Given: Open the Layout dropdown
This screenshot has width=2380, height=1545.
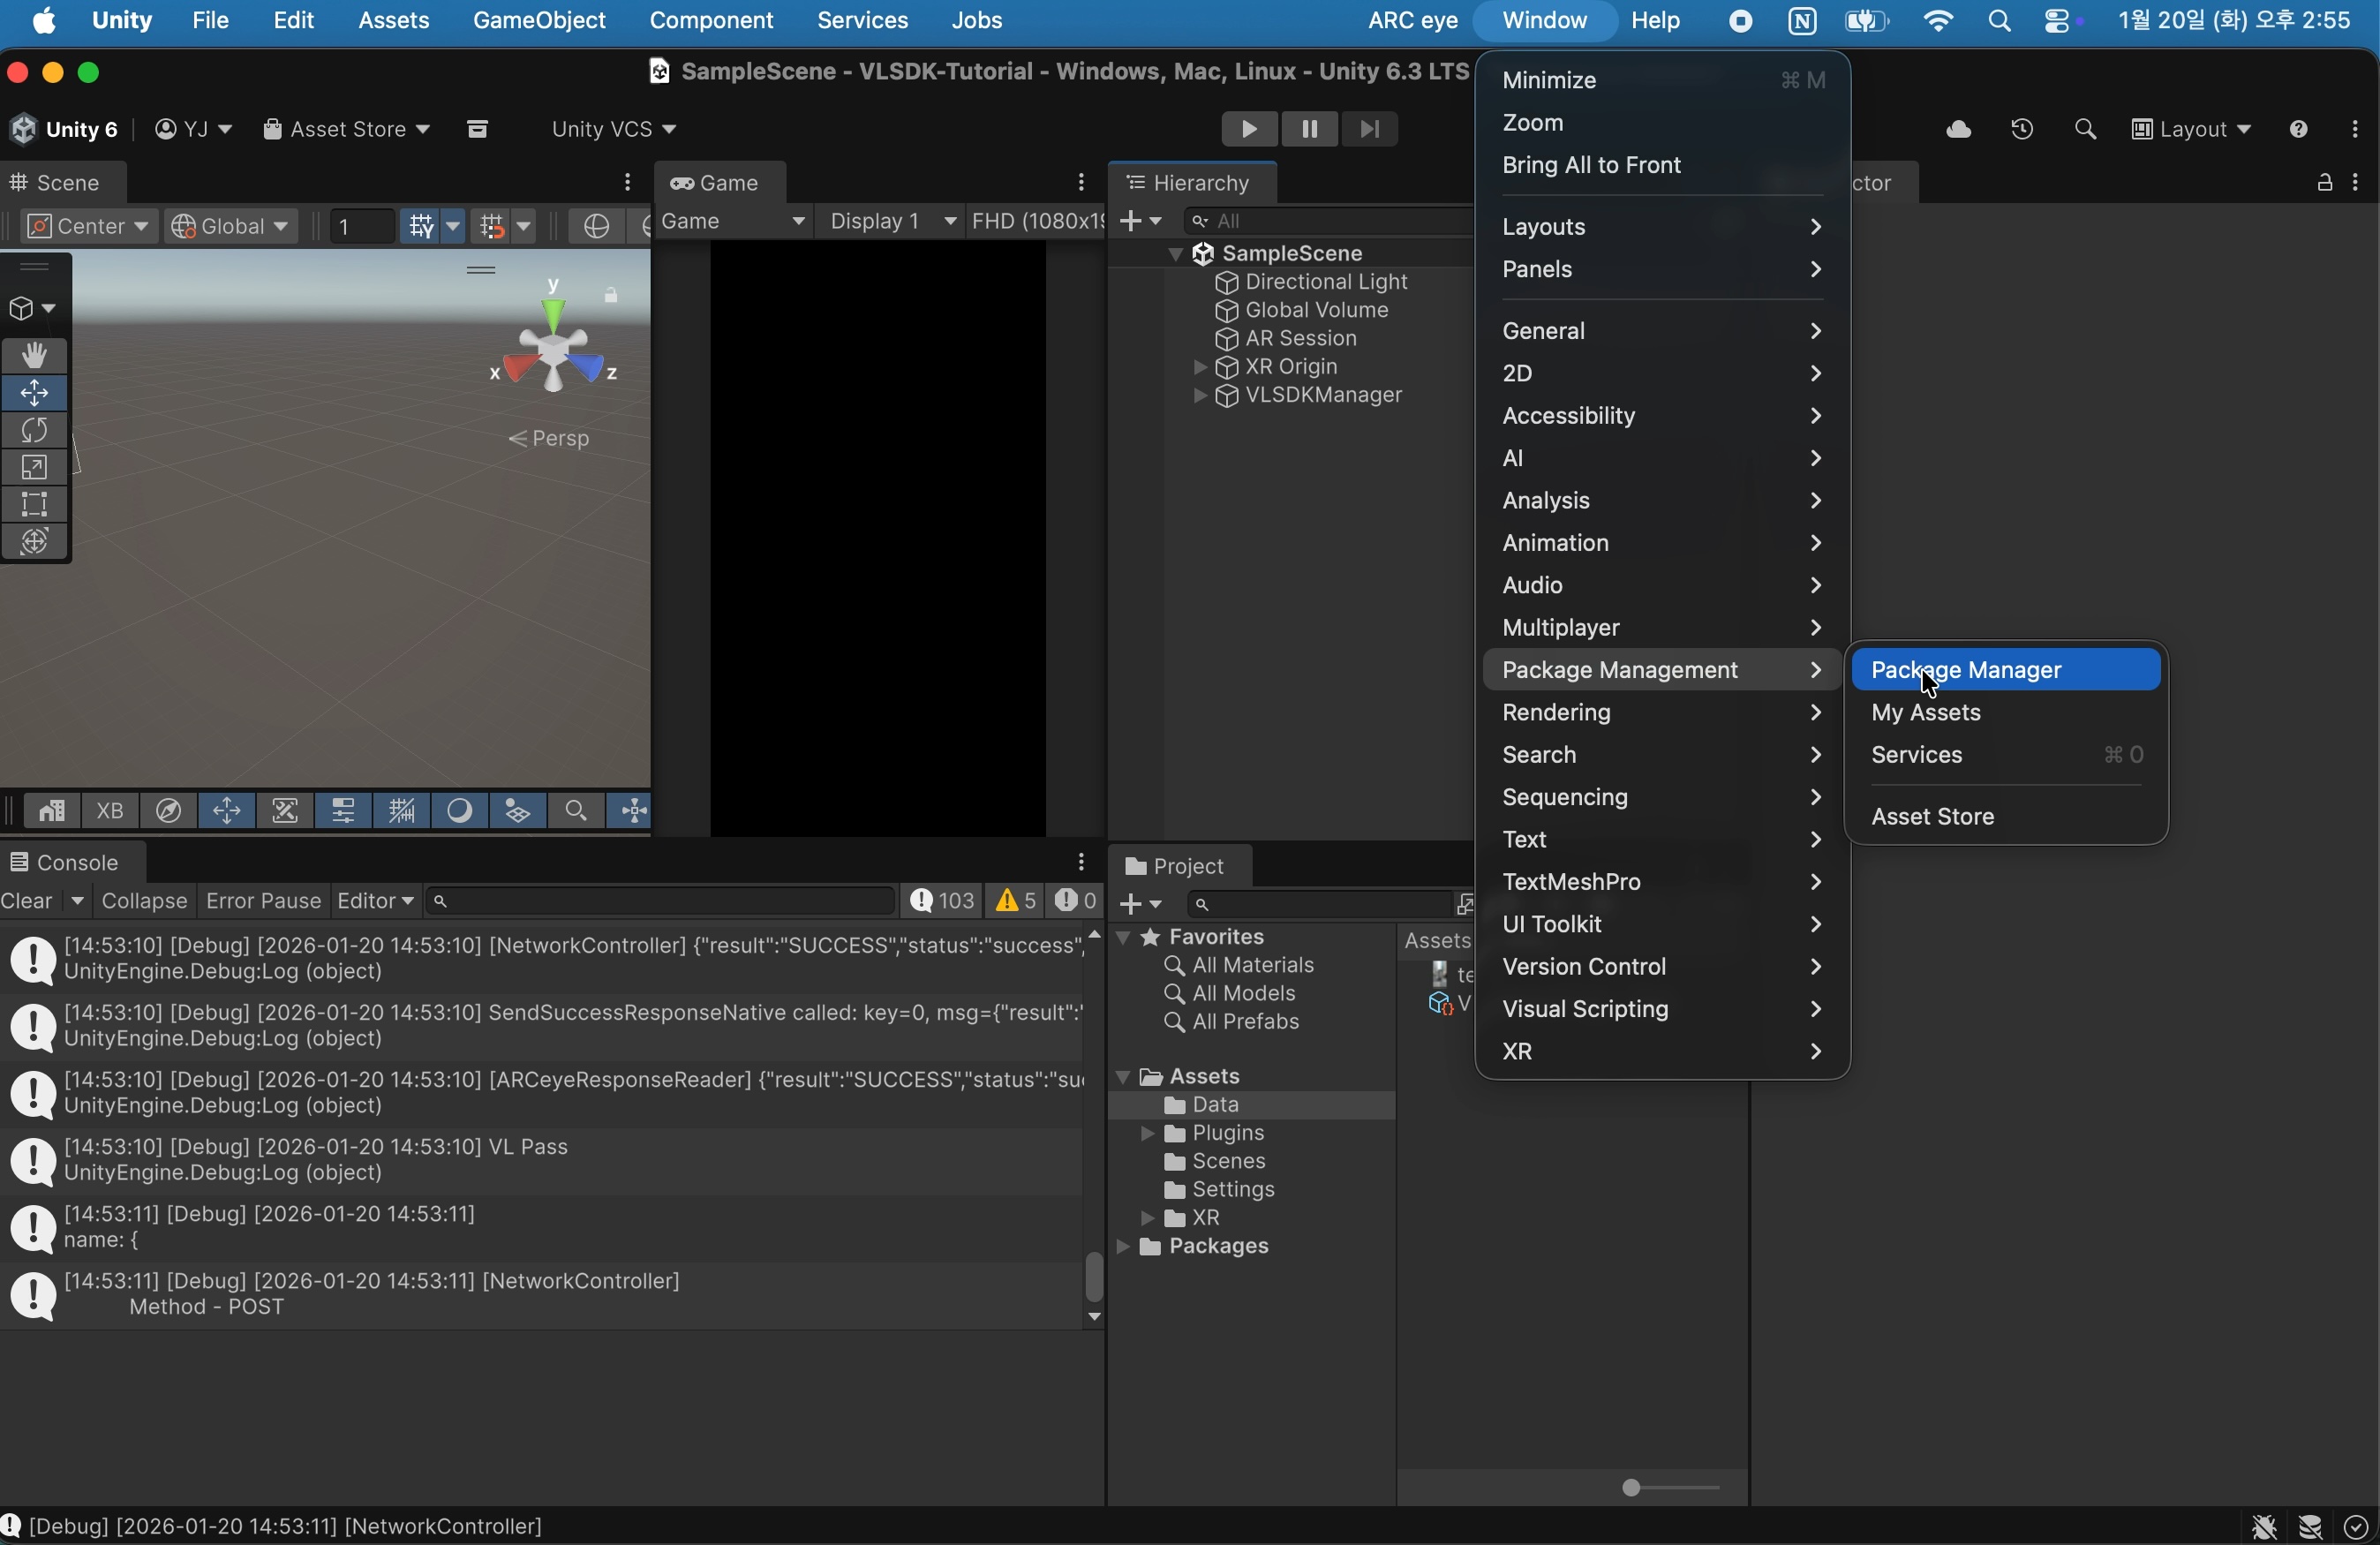Looking at the screenshot, I should (2191, 130).
